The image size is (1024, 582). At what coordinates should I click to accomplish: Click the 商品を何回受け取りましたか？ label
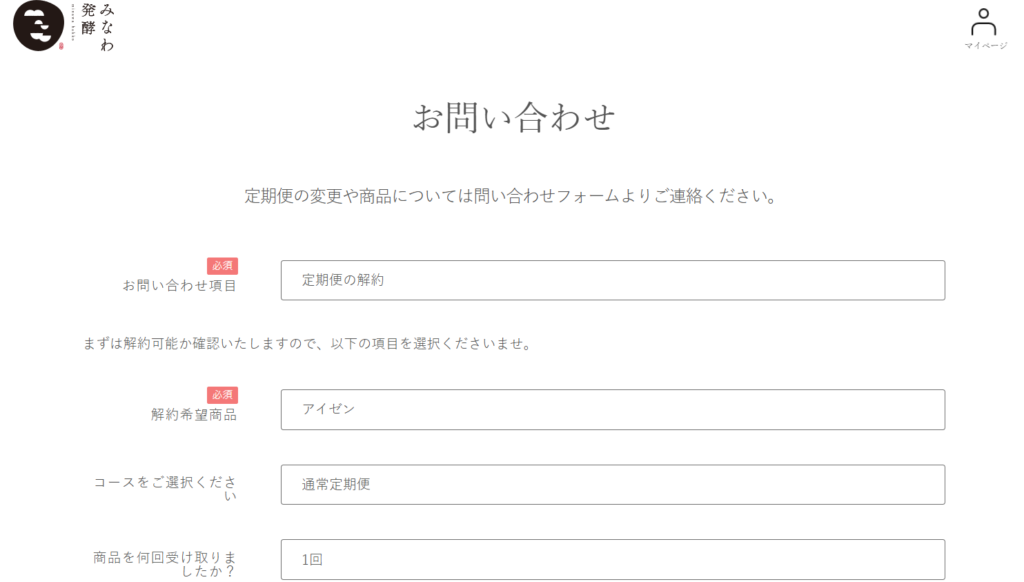coord(165,564)
